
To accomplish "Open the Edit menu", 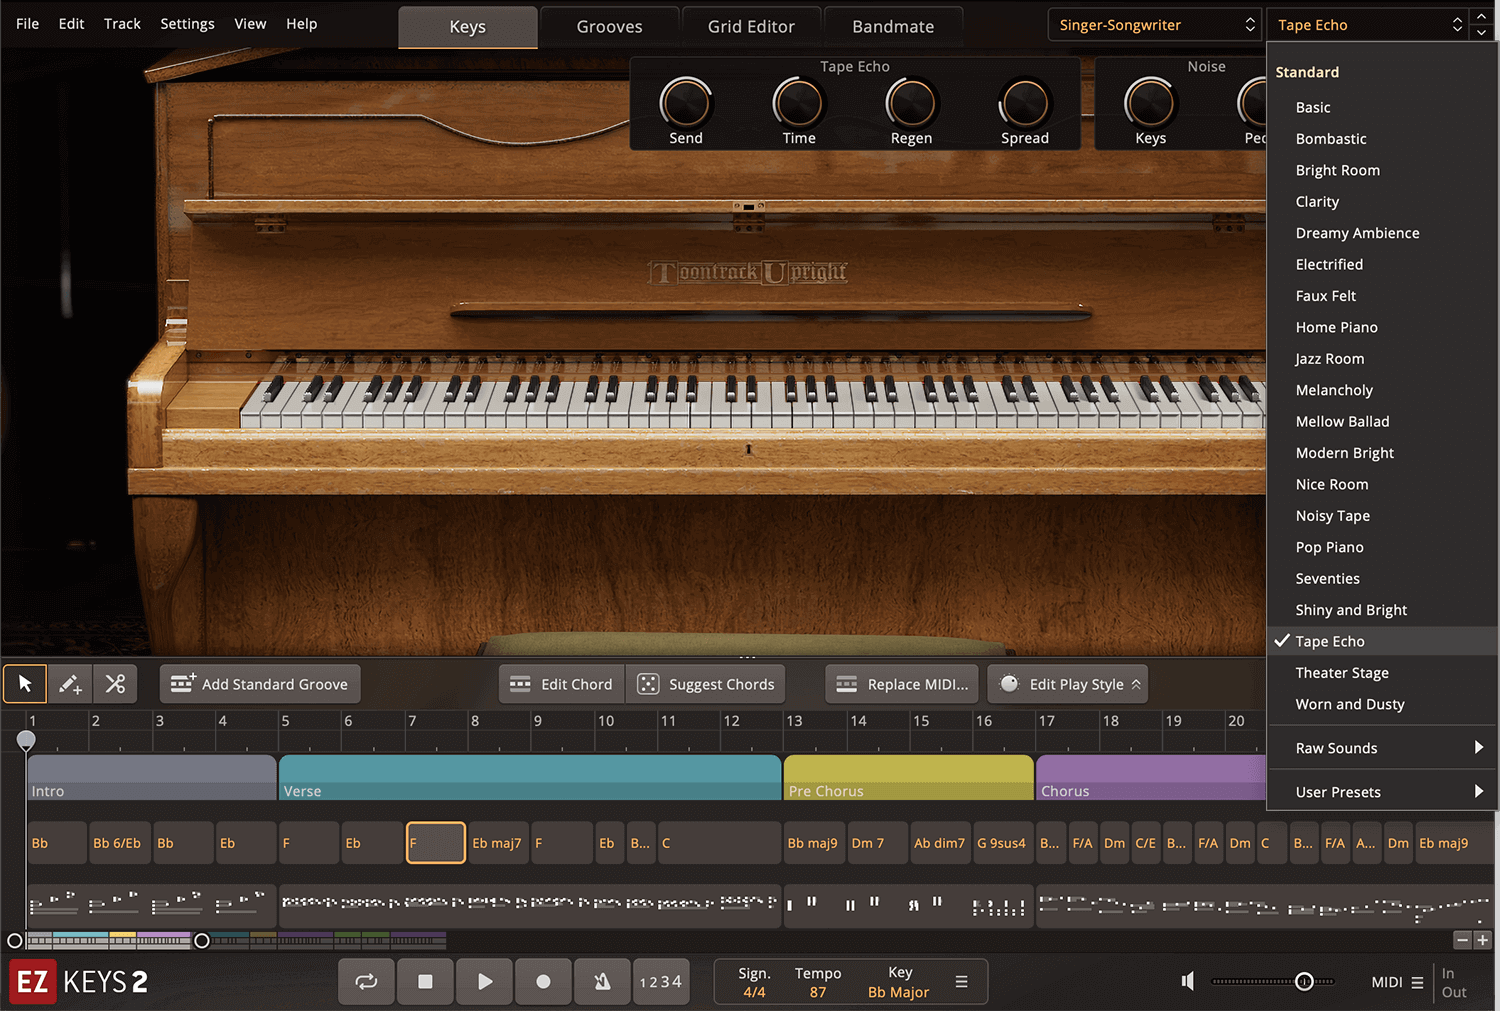I will [x=71, y=24].
